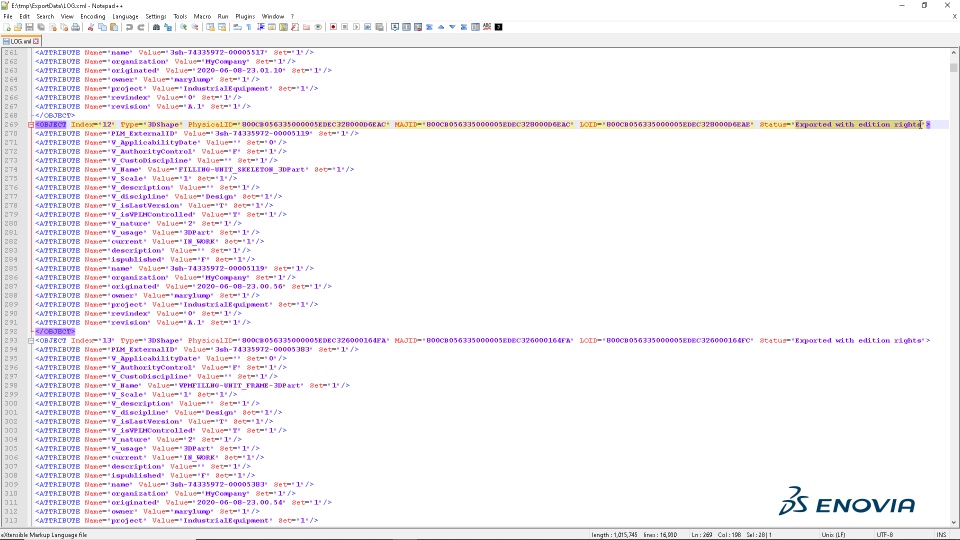960x540 pixels.
Task: Toggle word wrap toolbar icon
Action: (237, 27)
